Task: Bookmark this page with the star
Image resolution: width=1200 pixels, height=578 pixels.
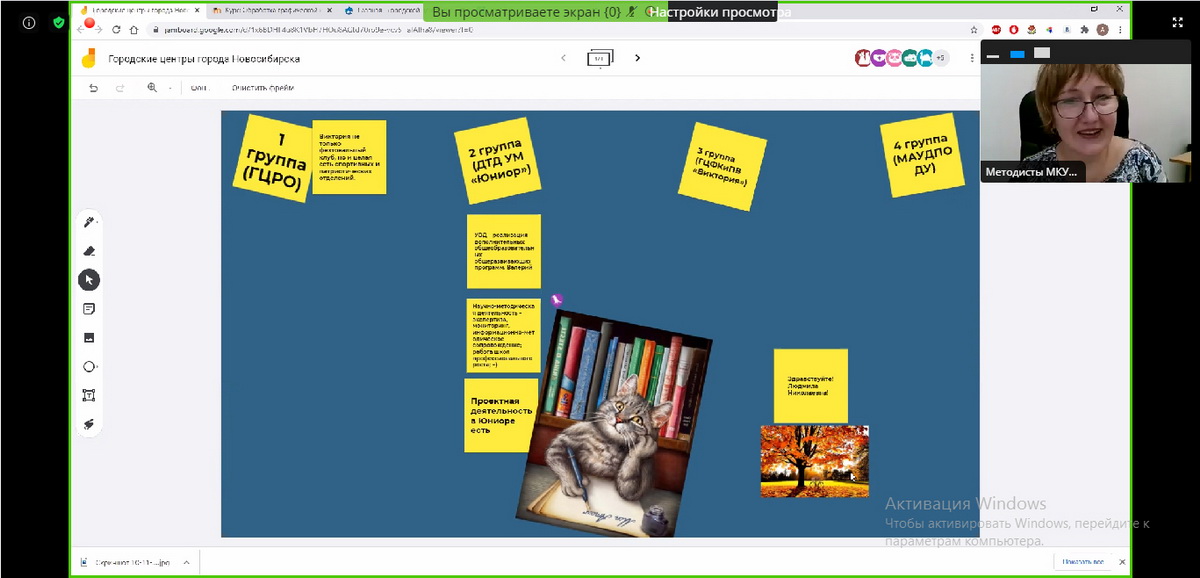Action: [974, 30]
